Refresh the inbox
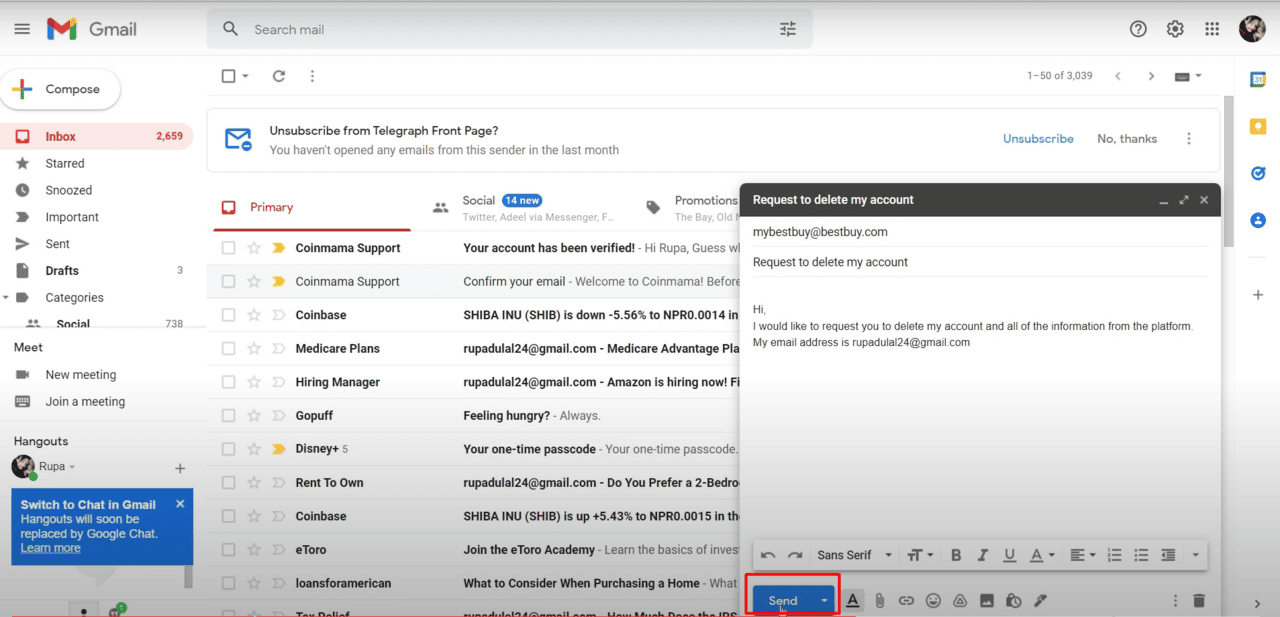This screenshot has height=617, width=1280. tap(279, 76)
